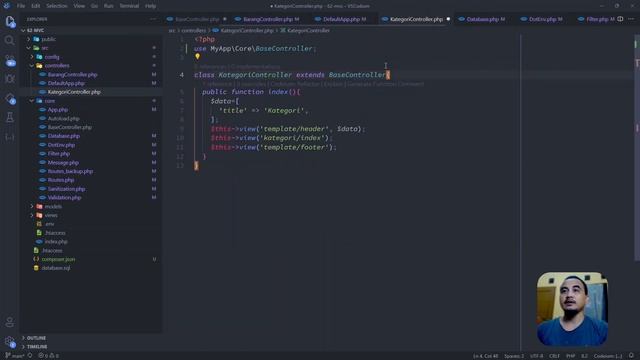Open the Testing flask icon view
640x360 pixels.
(x=10, y=118)
